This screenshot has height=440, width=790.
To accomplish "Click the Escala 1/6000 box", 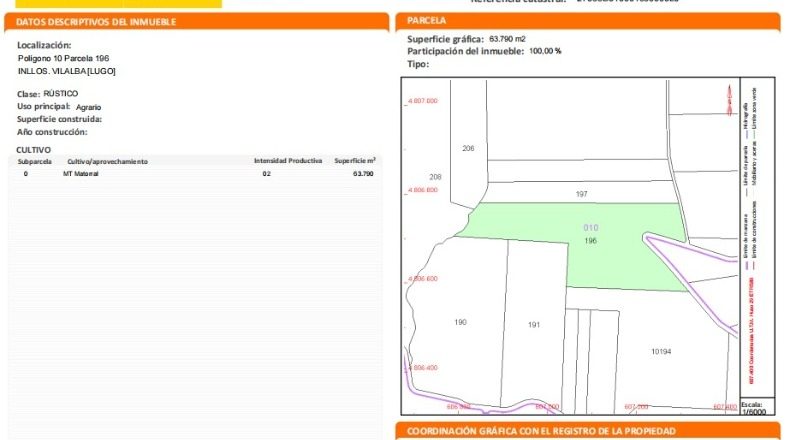I will coord(757,408).
